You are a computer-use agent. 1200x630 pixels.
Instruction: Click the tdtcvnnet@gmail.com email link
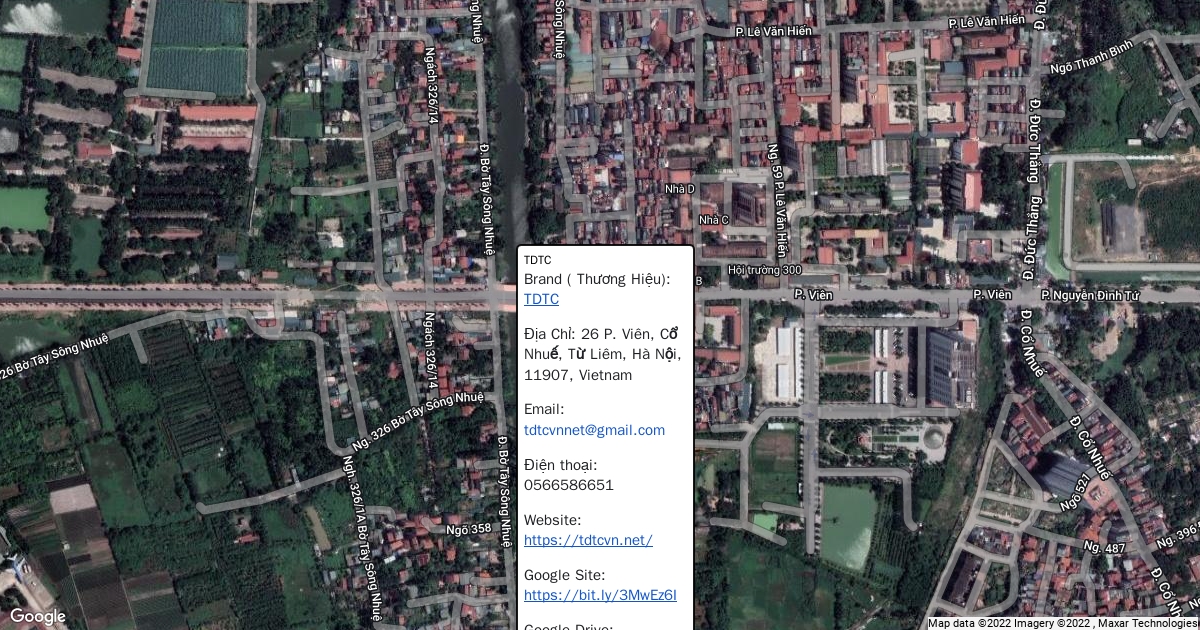[594, 430]
